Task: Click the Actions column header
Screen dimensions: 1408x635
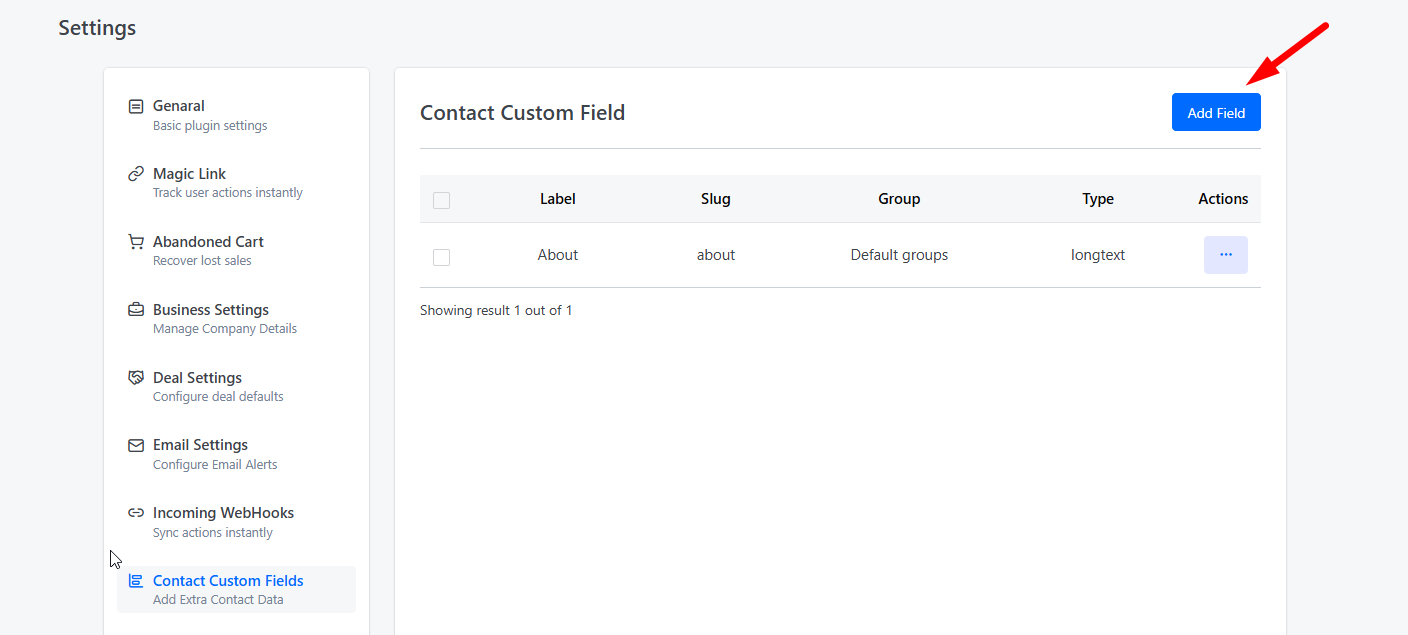Action: click(1223, 199)
